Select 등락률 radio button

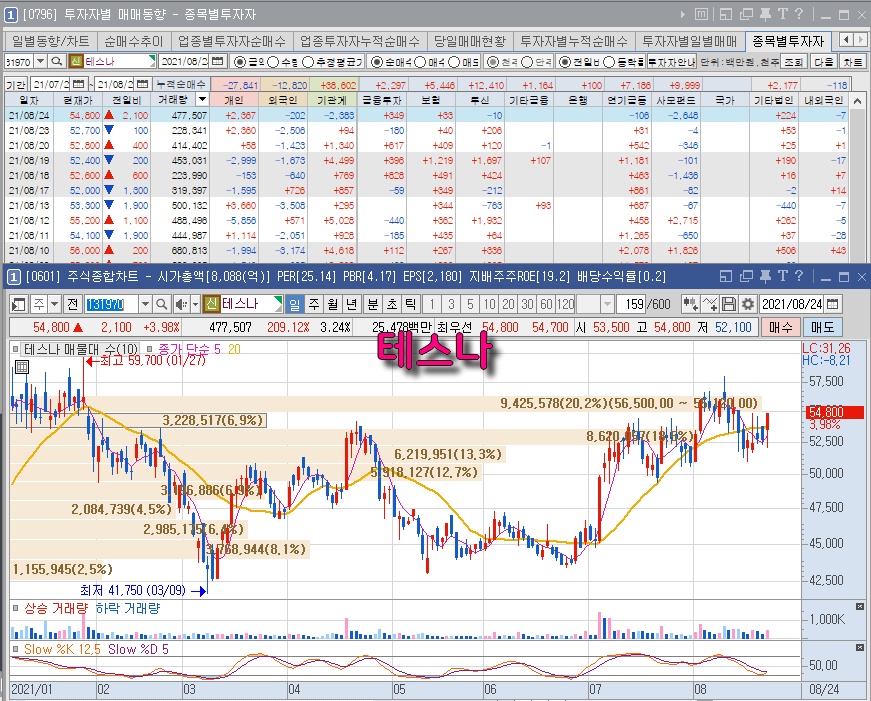pos(609,62)
